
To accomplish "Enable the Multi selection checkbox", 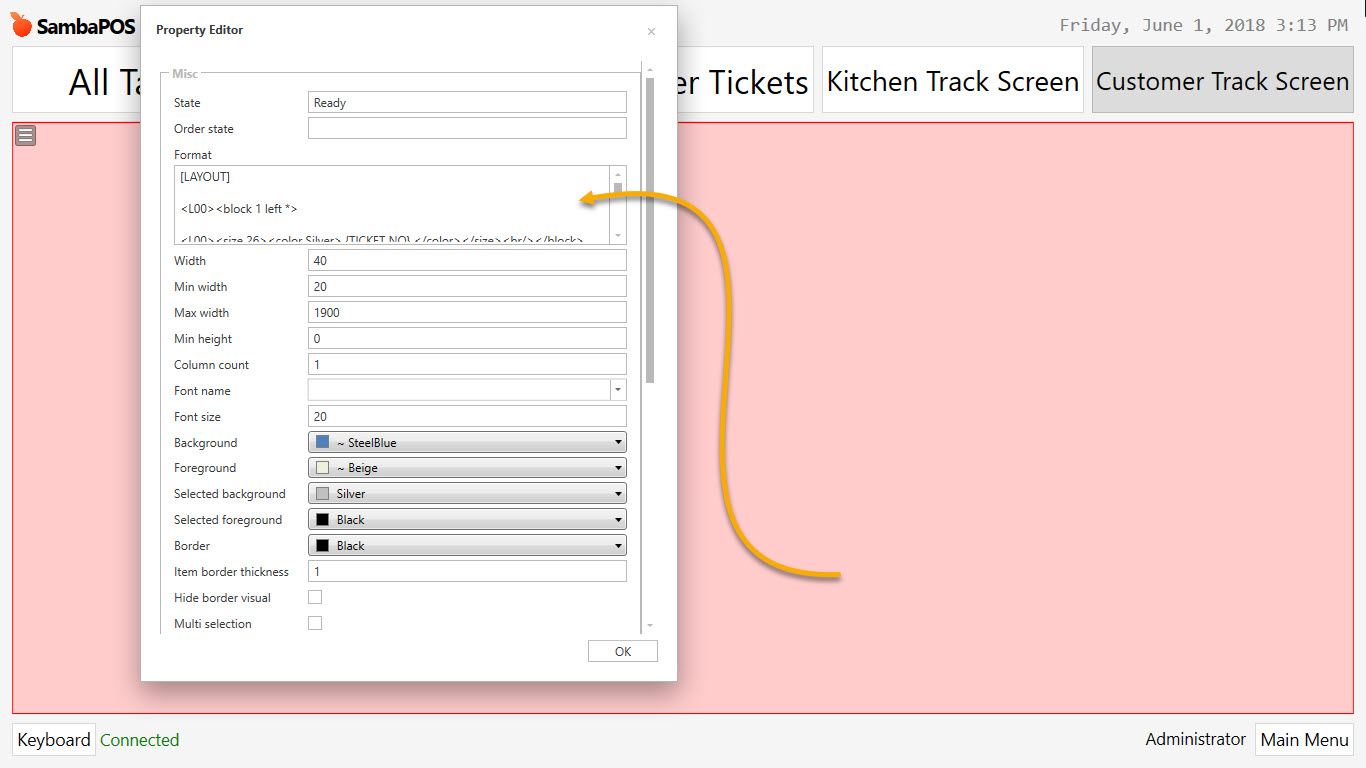I will 315,622.
